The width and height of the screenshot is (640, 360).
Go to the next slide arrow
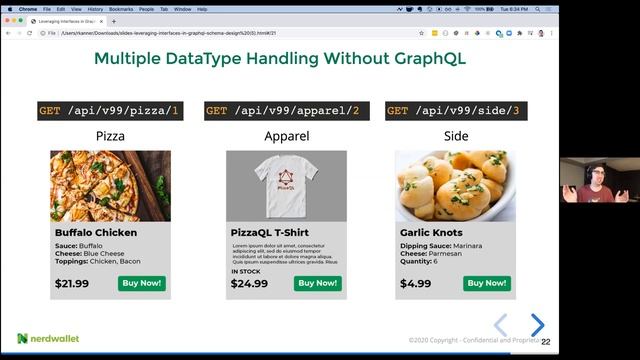pyautogui.click(x=538, y=325)
